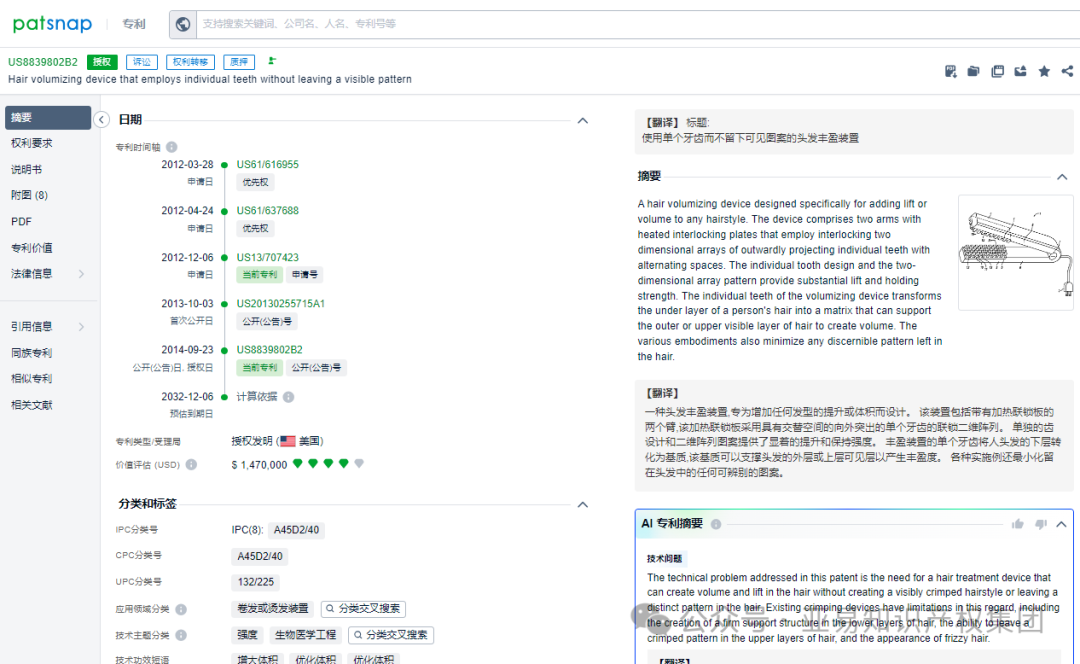Collapse the left sidebar with arrow
1080x664 pixels.
(101, 118)
